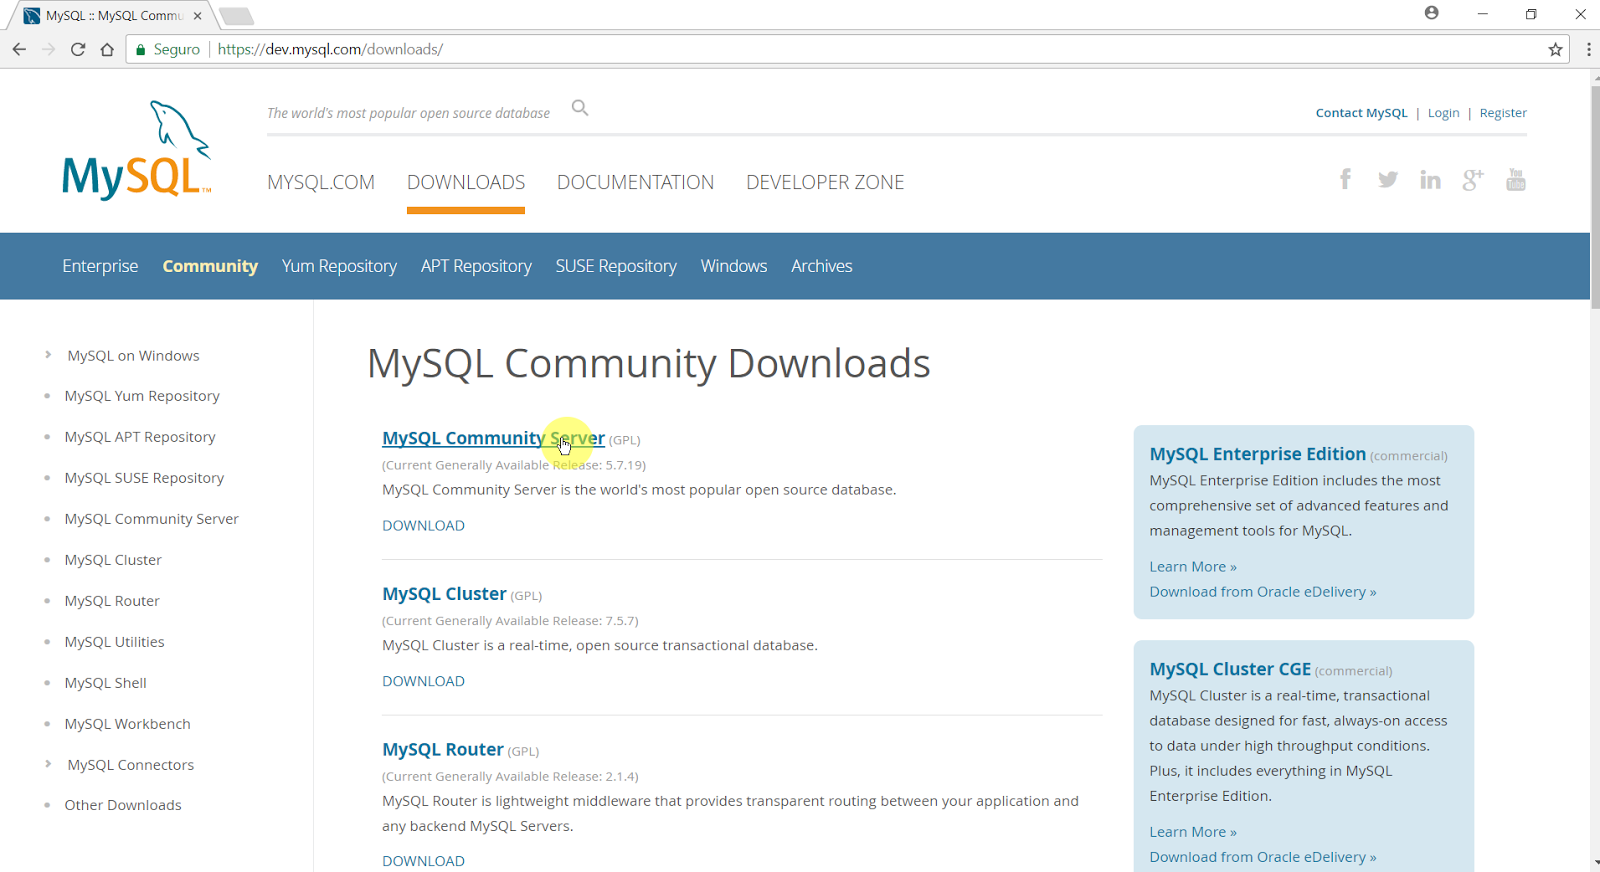Select MySQL SUSE Repository in sidebar
The height and width of the screenshot is (872, 1600).
(x=144, y=478)
